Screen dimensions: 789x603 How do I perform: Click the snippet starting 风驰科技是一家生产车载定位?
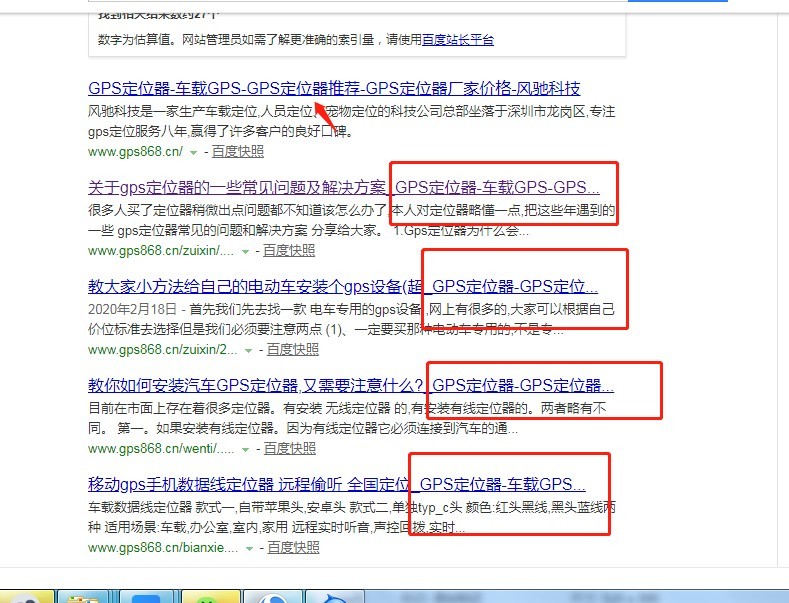tap(352, 121)
